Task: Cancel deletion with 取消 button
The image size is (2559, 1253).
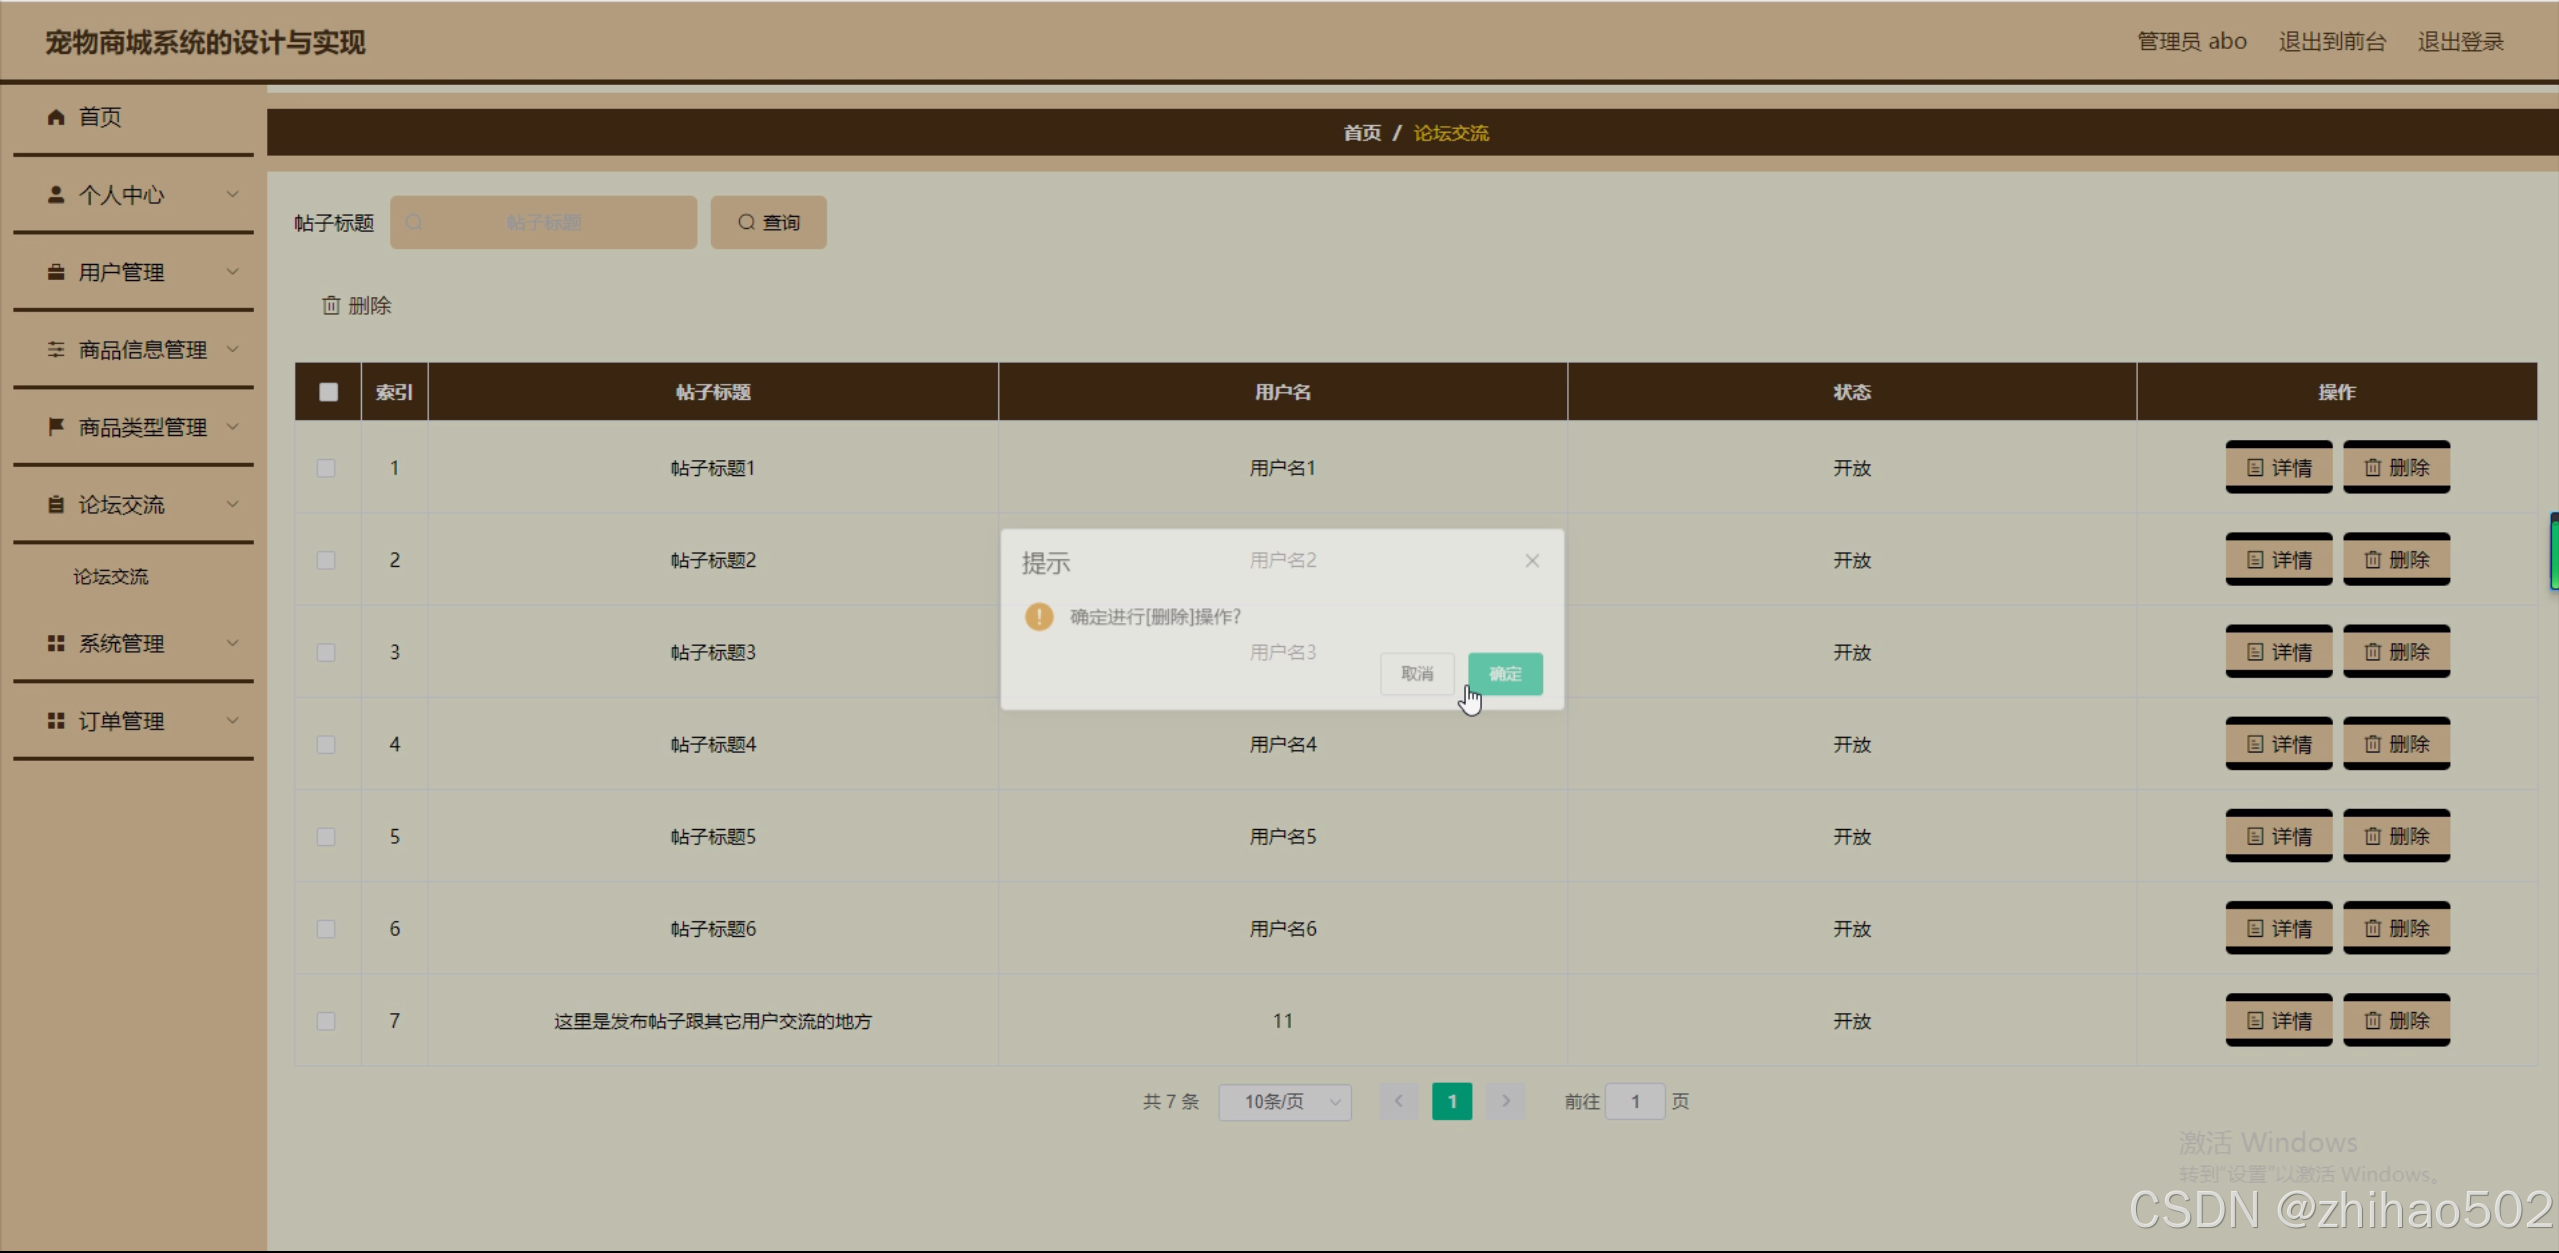Action: (1416, 674)
